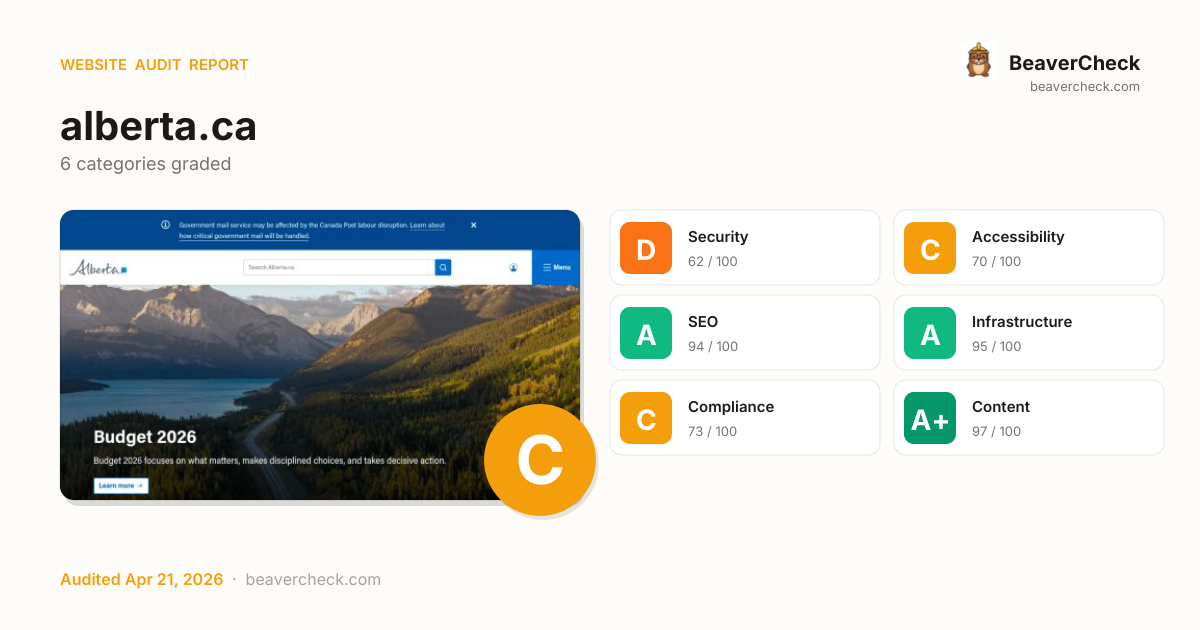1200x630 pixels.
Task: Click the Content grade A+ badge
Action: 930,418
